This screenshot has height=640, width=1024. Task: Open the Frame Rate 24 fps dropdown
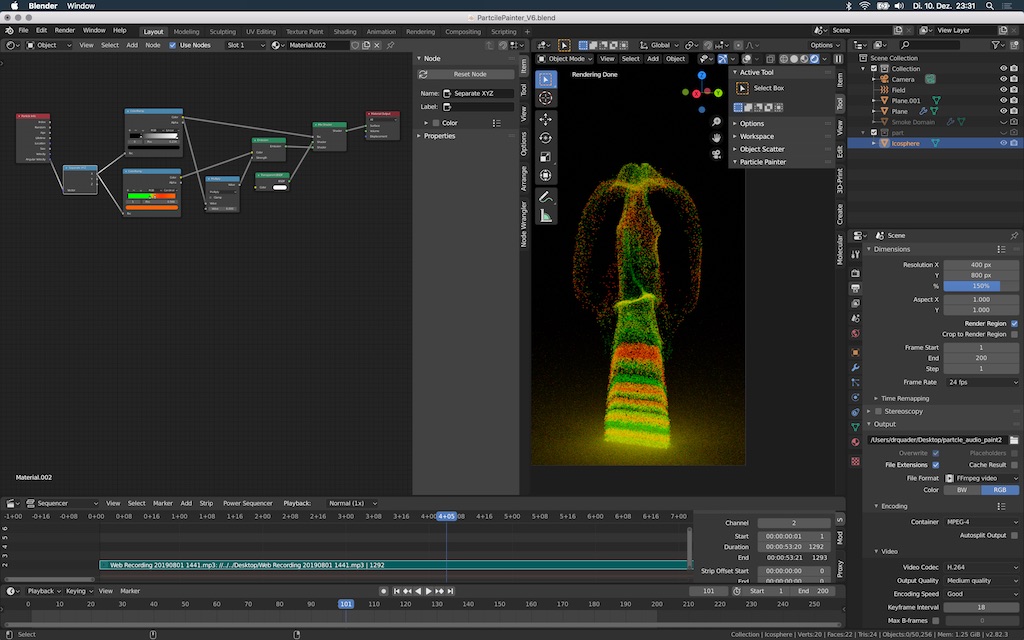click(982, 382)
